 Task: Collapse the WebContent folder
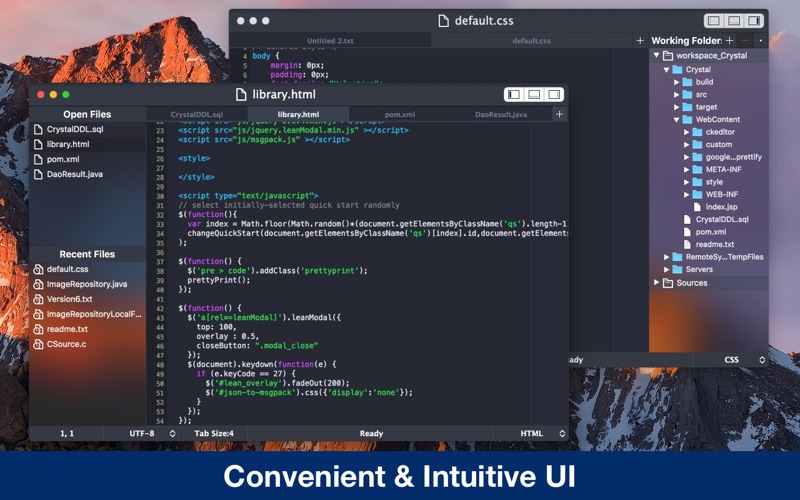tap(677, 119)
